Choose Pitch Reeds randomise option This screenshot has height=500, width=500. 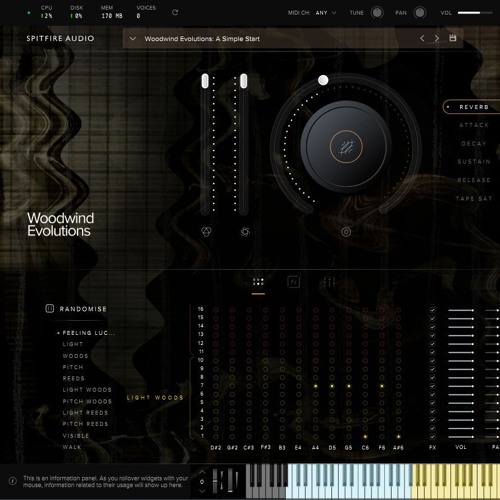click(85, 424)
